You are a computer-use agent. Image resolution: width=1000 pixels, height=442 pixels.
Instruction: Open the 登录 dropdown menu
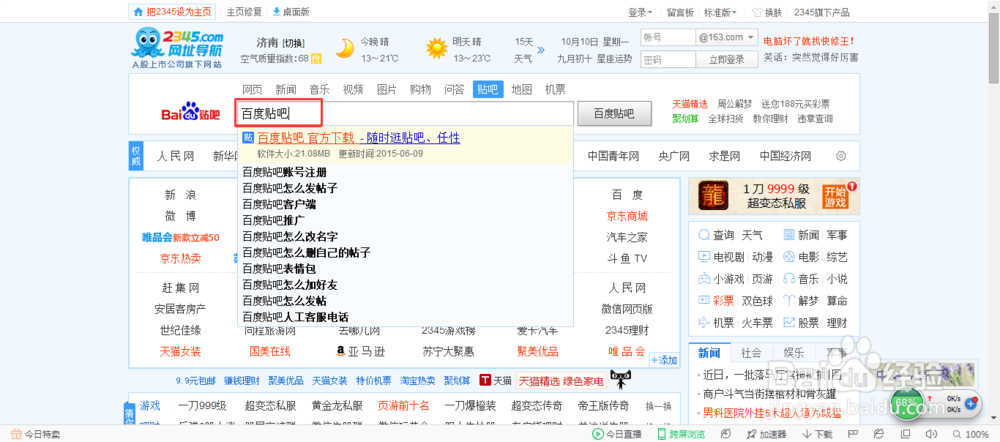(640, 12)
